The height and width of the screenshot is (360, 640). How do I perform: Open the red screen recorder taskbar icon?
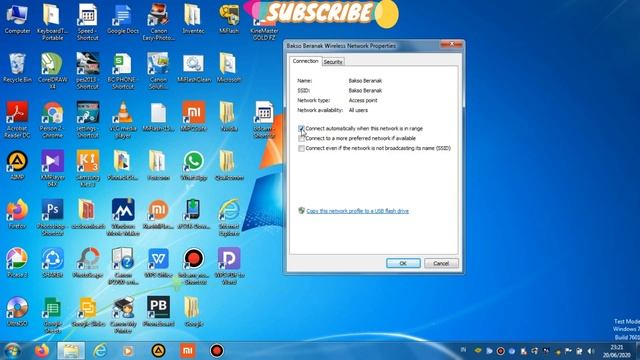(x=217, y=351)
